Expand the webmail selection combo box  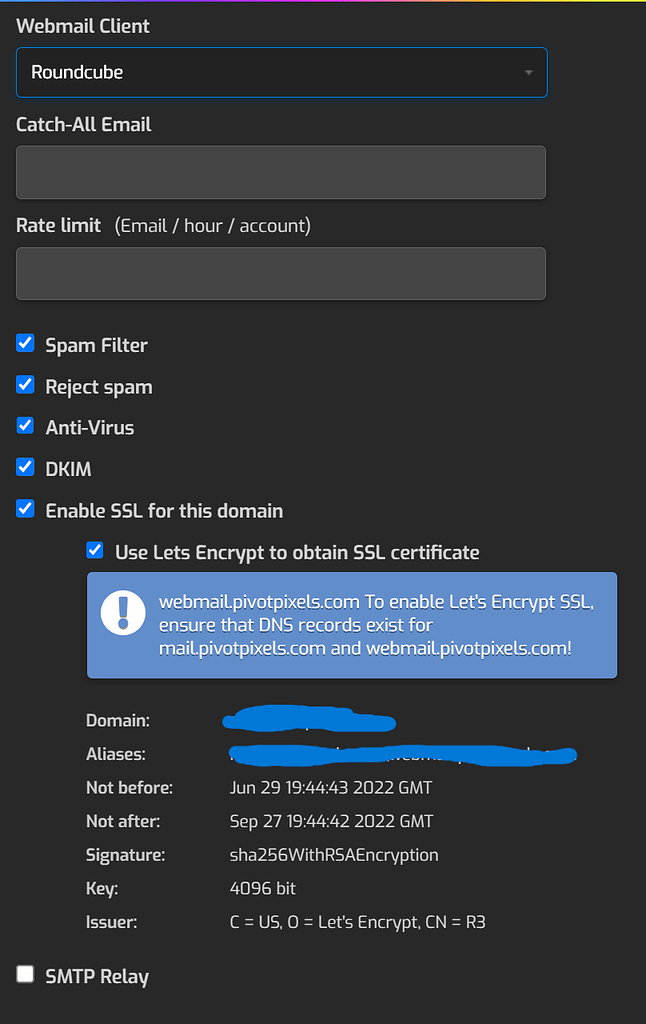(280, 72)
